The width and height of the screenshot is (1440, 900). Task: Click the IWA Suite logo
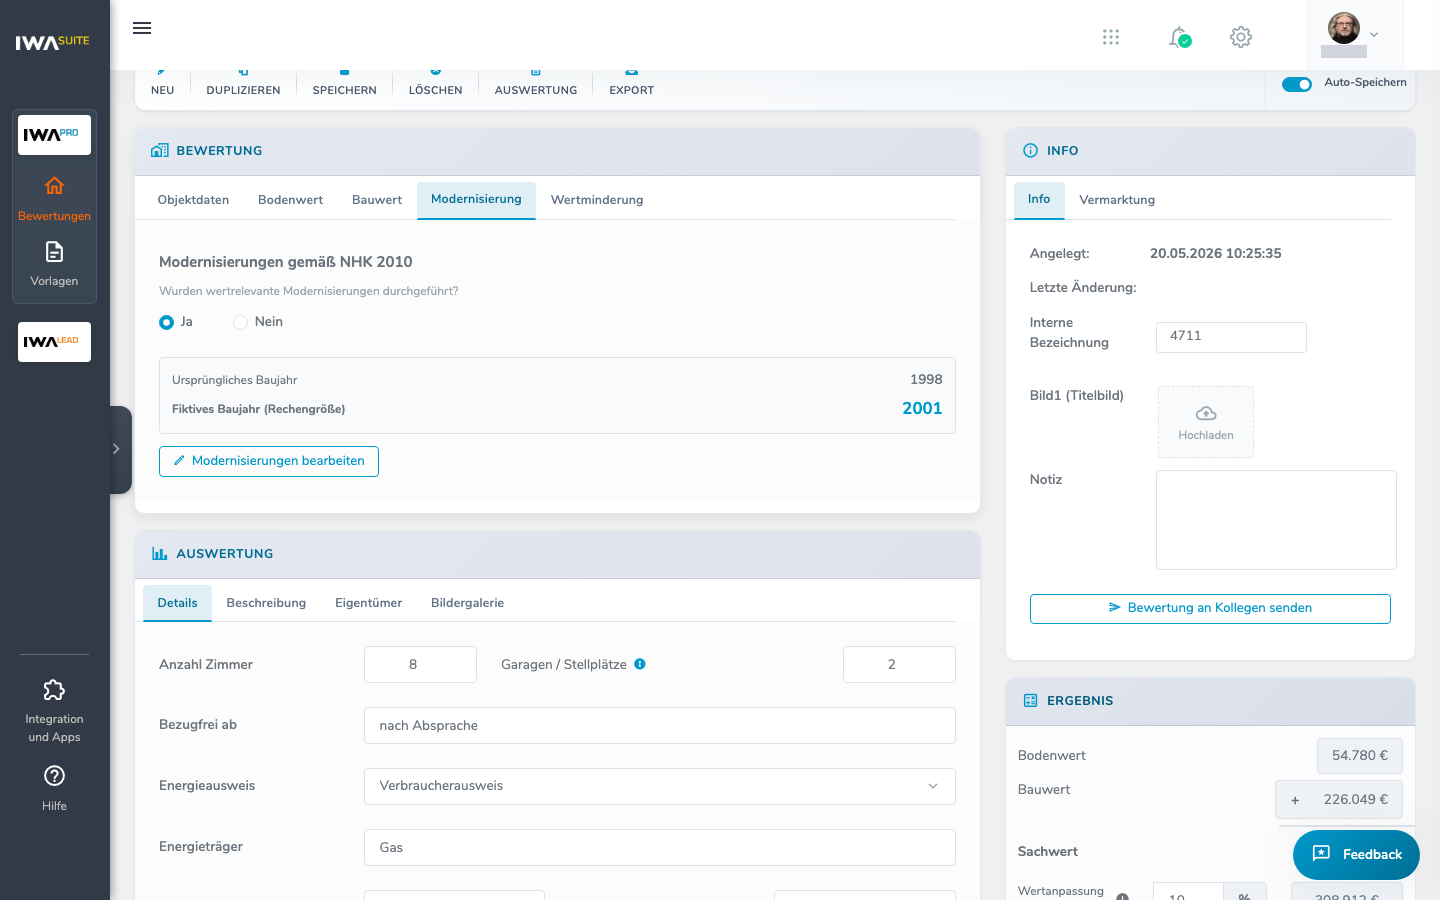pyautogui.click(x=53, y=41)
